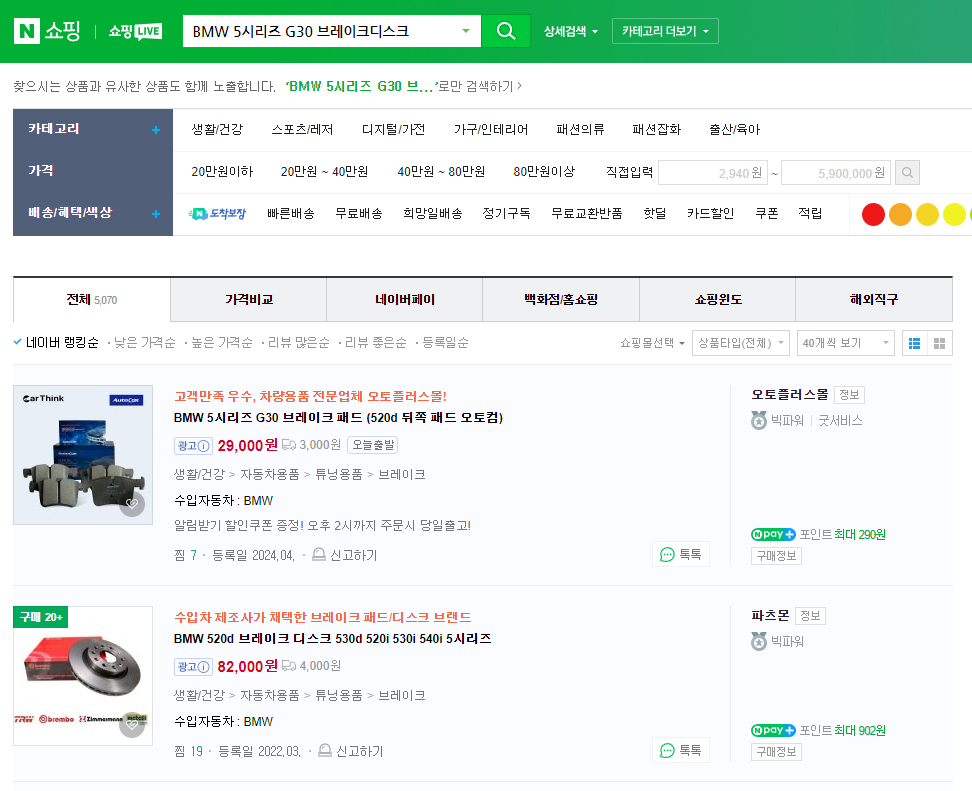Select the orange color swatch filter
This screenshot has height=791, width=972.
click(900, 214)
